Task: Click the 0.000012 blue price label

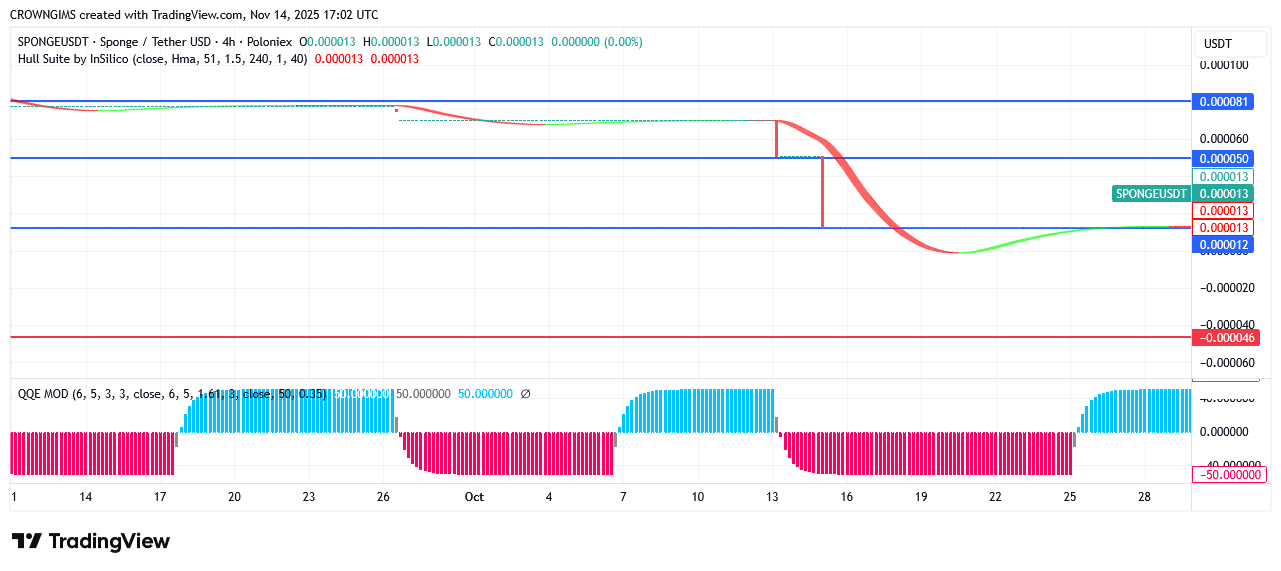Action: [1223, 244]
